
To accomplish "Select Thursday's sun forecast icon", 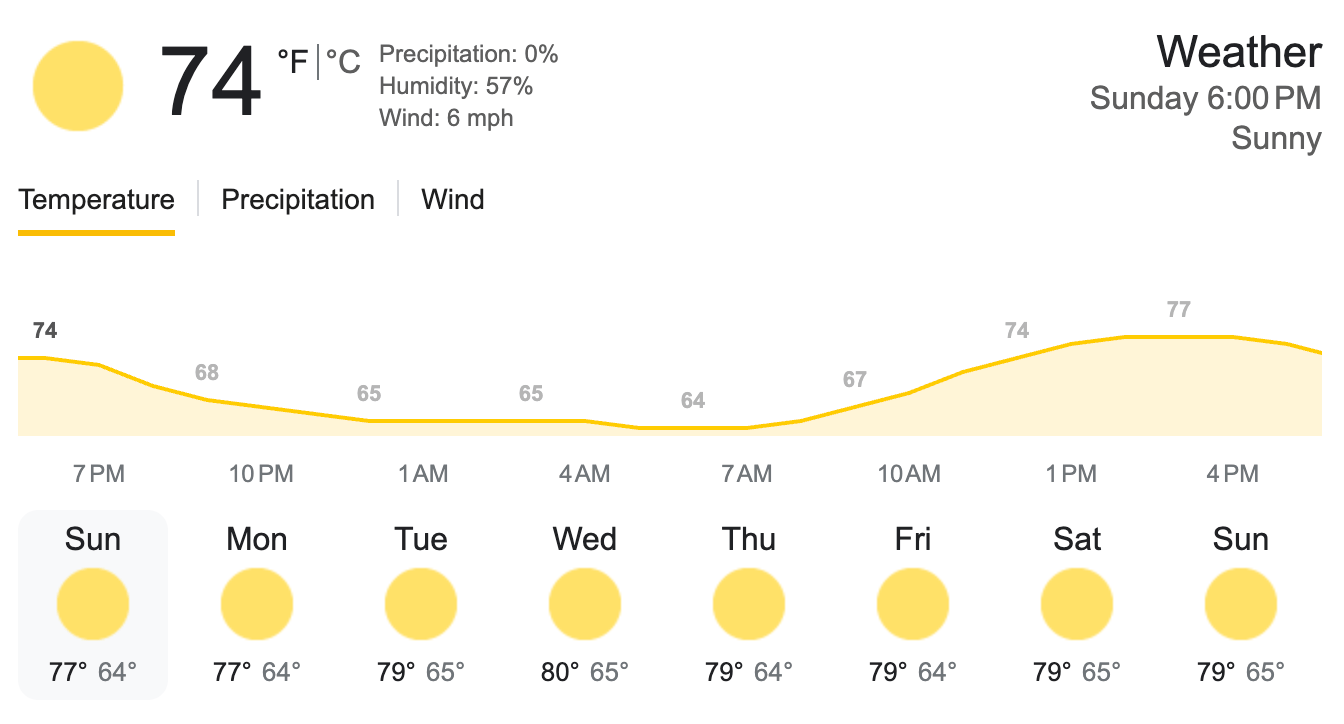I will coord(749,605).
